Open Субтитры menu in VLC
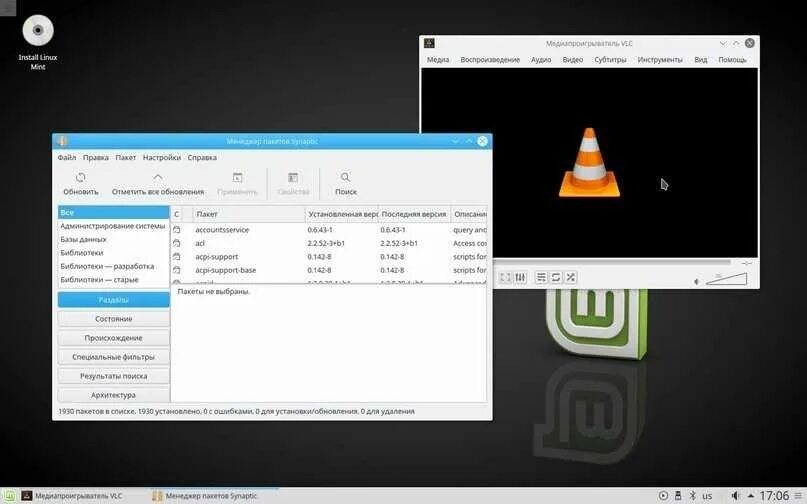This screenshot has height=504, width=807. point(610,60)
